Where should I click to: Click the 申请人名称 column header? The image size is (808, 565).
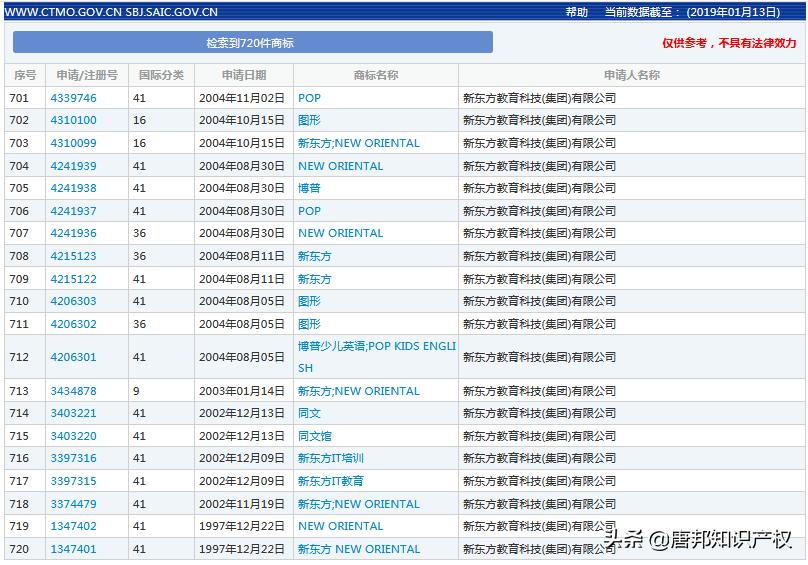click(x=632, y=75)
